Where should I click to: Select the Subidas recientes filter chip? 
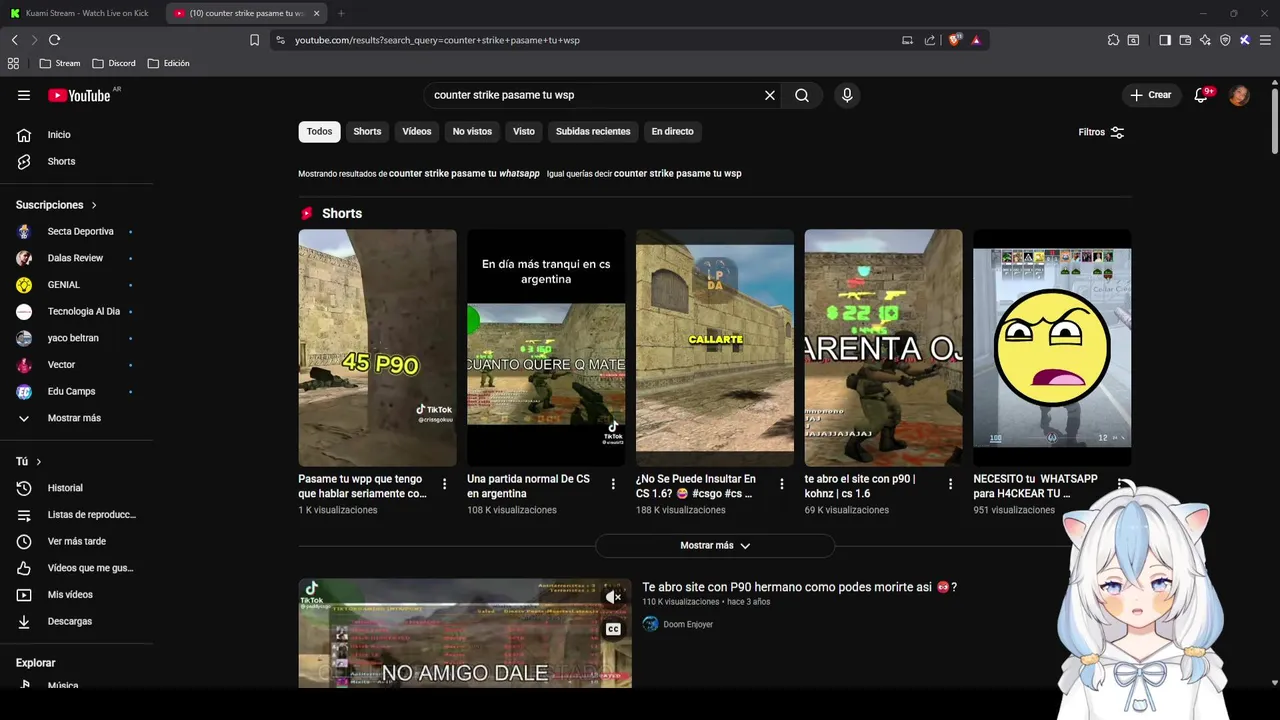tap(593, 131)
